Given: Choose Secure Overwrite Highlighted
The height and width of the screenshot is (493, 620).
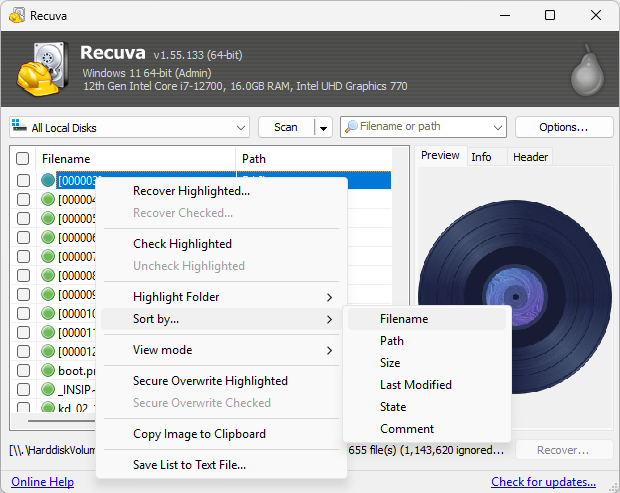Looking at the screenshot, I should click(221, 381).
